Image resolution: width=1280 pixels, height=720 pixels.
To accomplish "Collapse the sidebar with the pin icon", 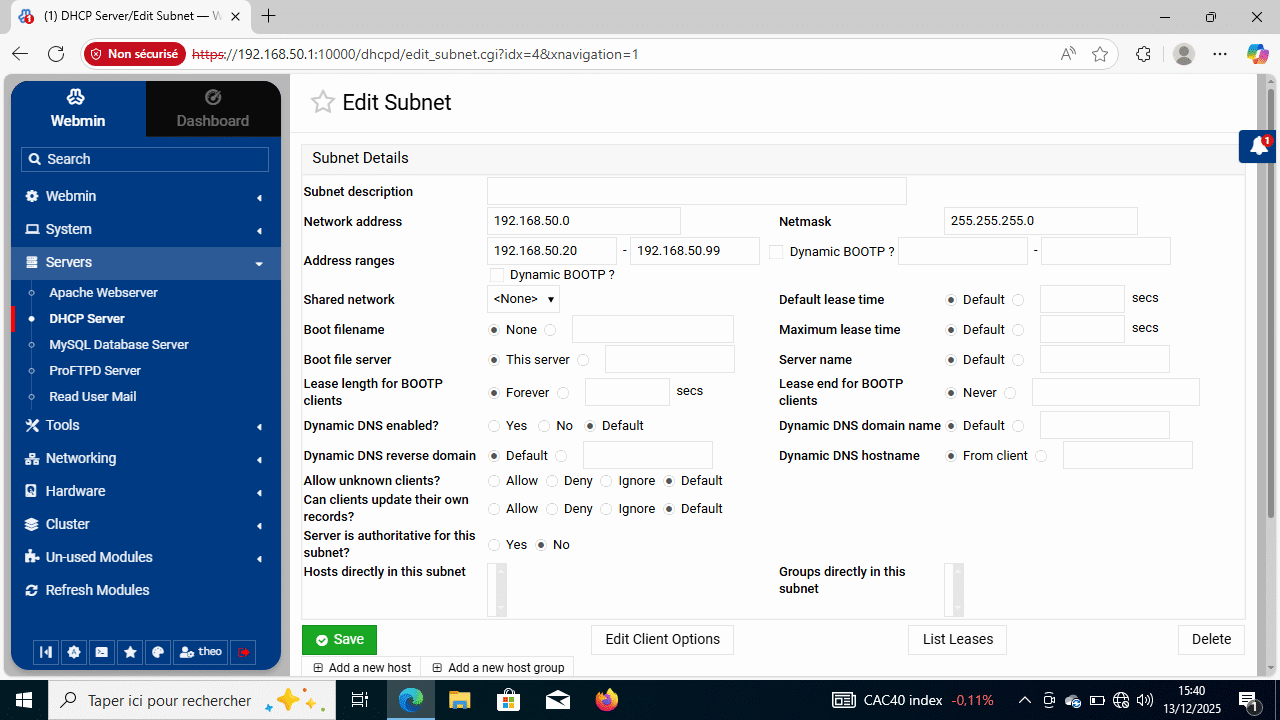I will (x=46, y=652).
